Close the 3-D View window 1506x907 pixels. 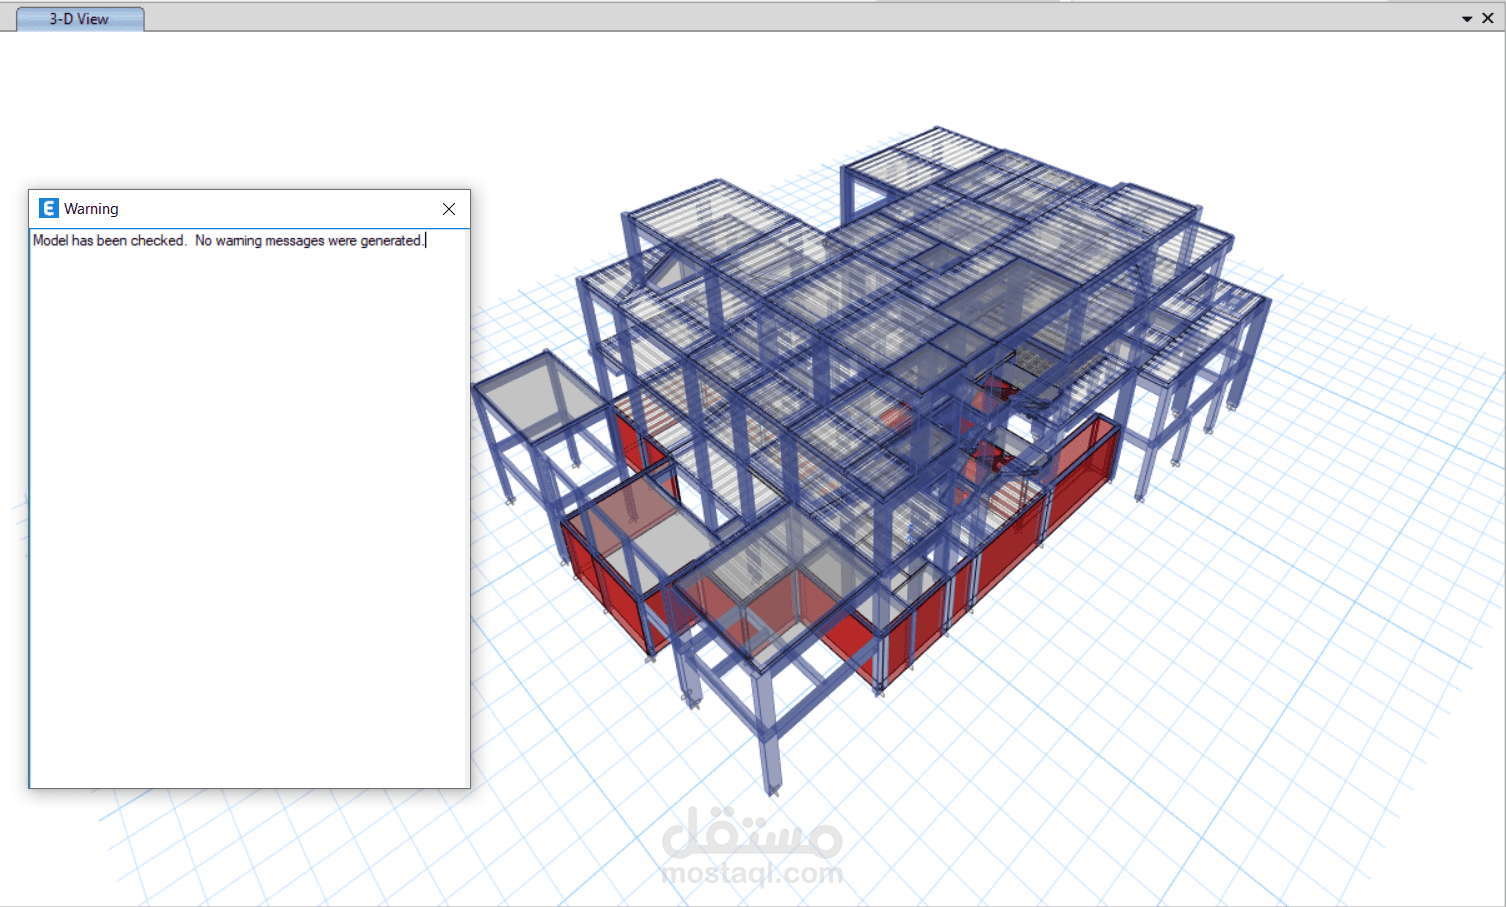1488,18
